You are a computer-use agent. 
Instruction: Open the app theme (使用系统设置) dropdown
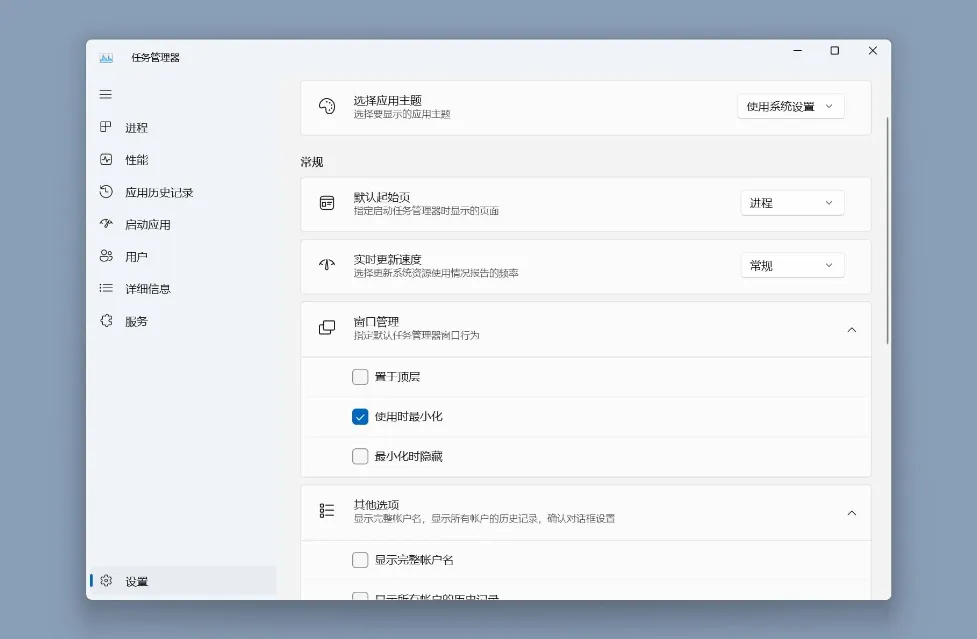click(x=791, y=105)
